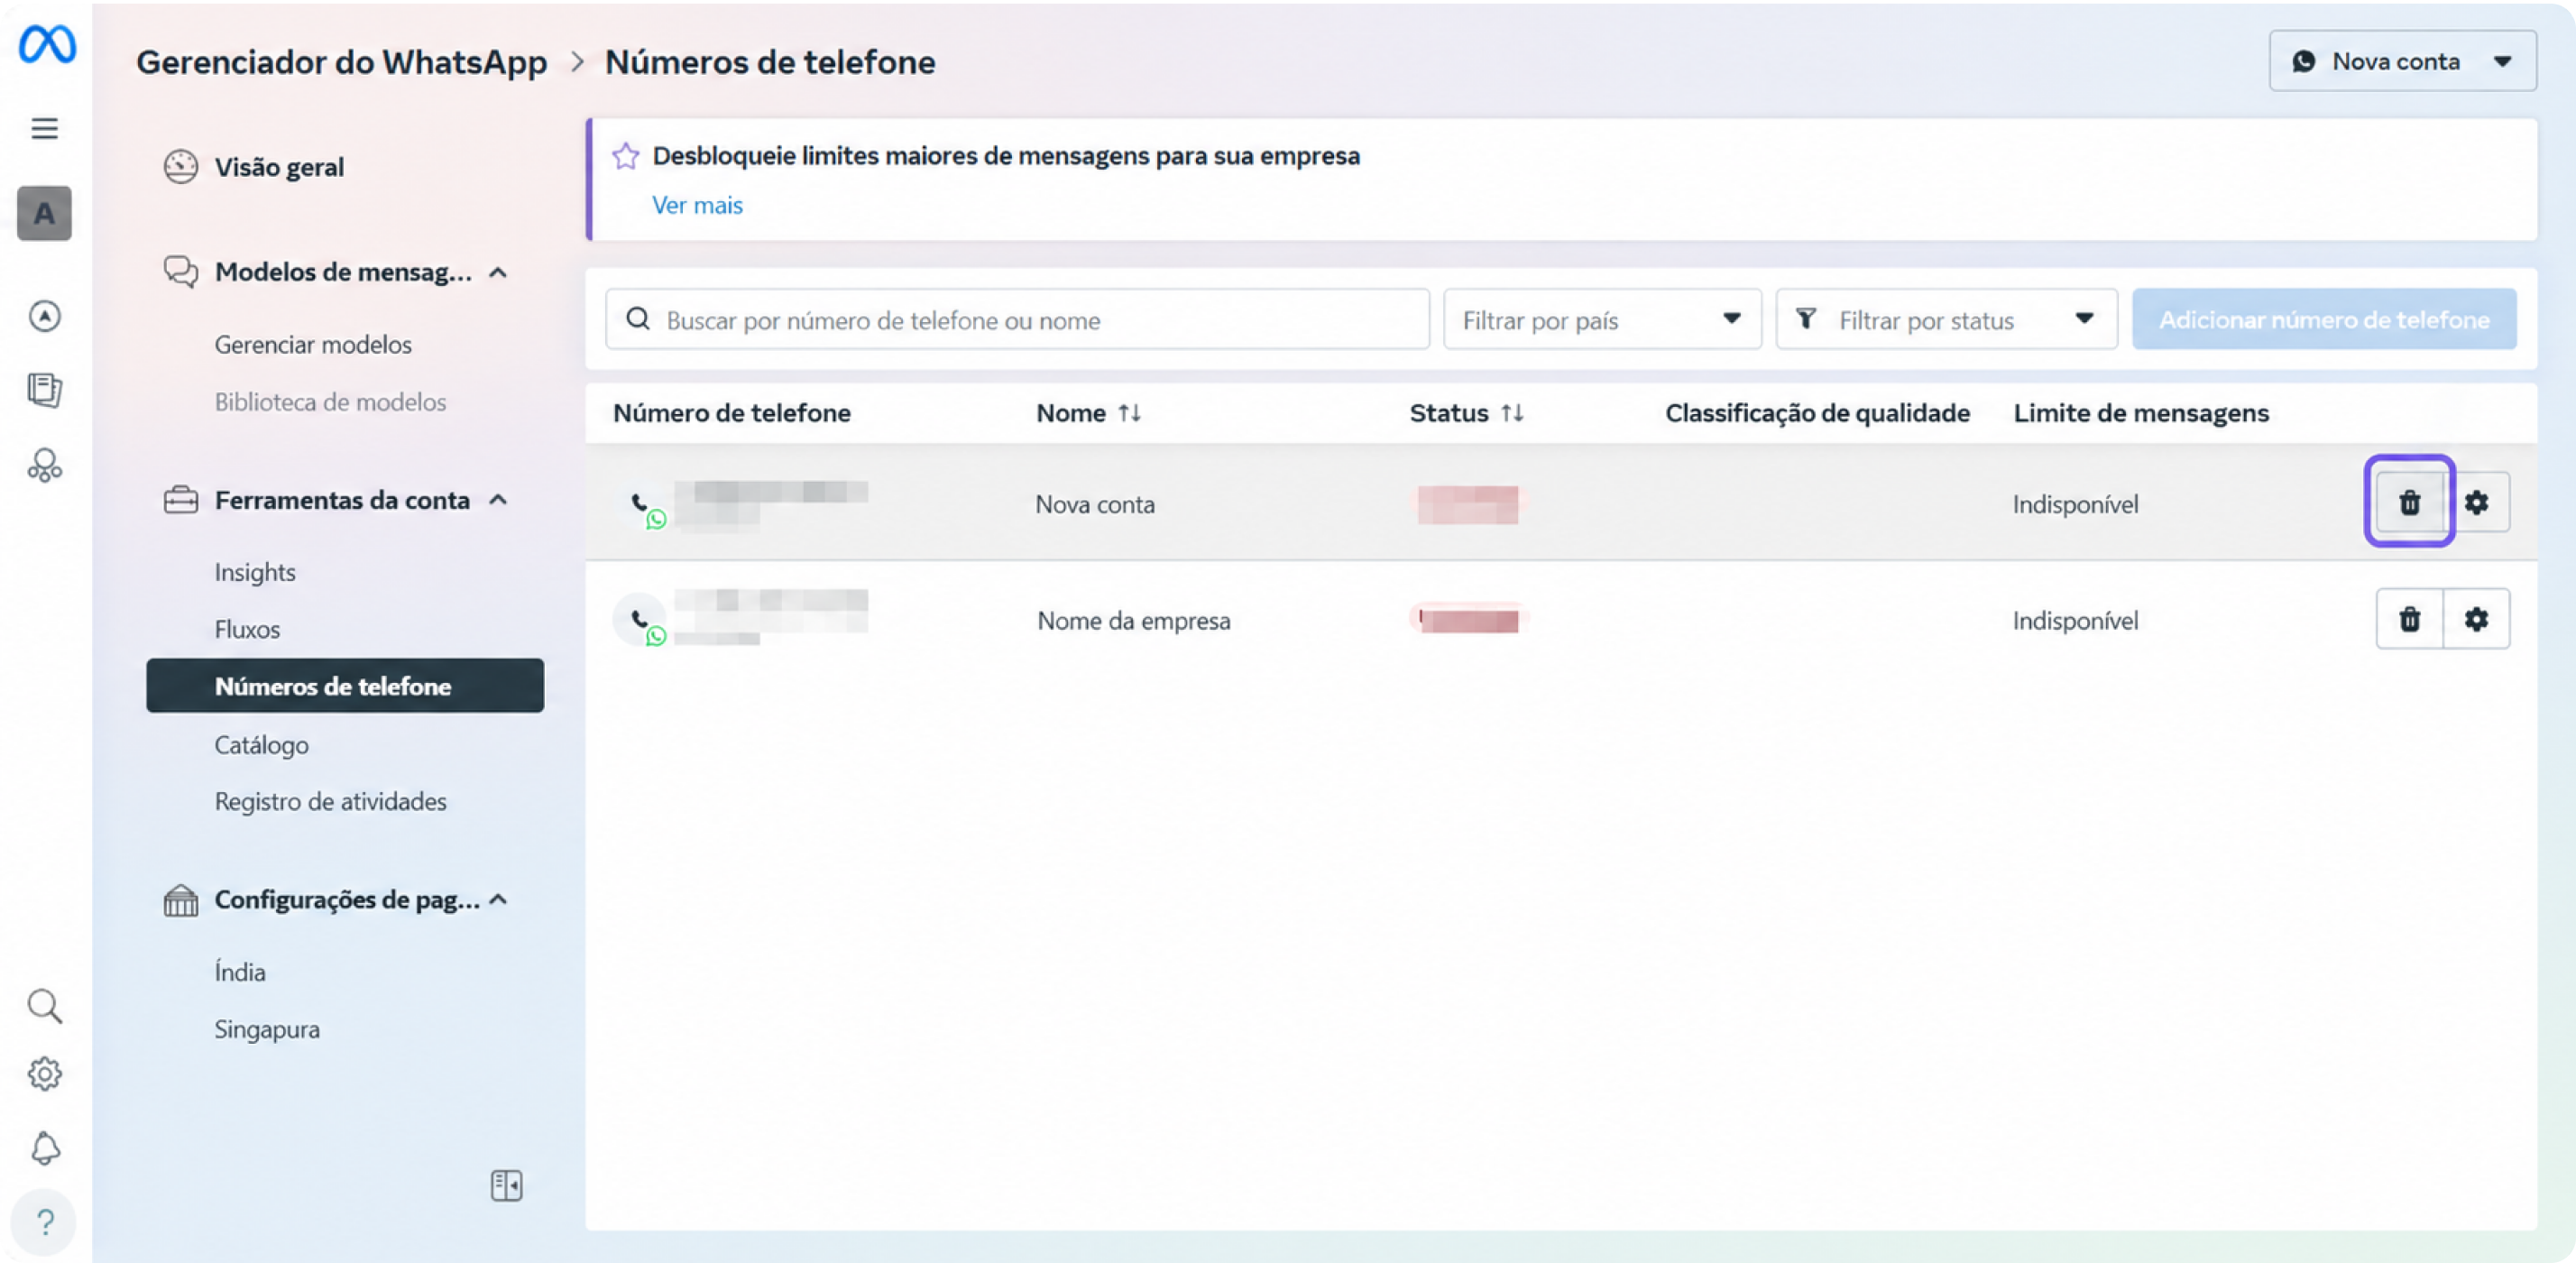This screenshot has height=1263, width=2576.
Task: Collapse the Modelos de mensagem section
Action: coord(498,272)
